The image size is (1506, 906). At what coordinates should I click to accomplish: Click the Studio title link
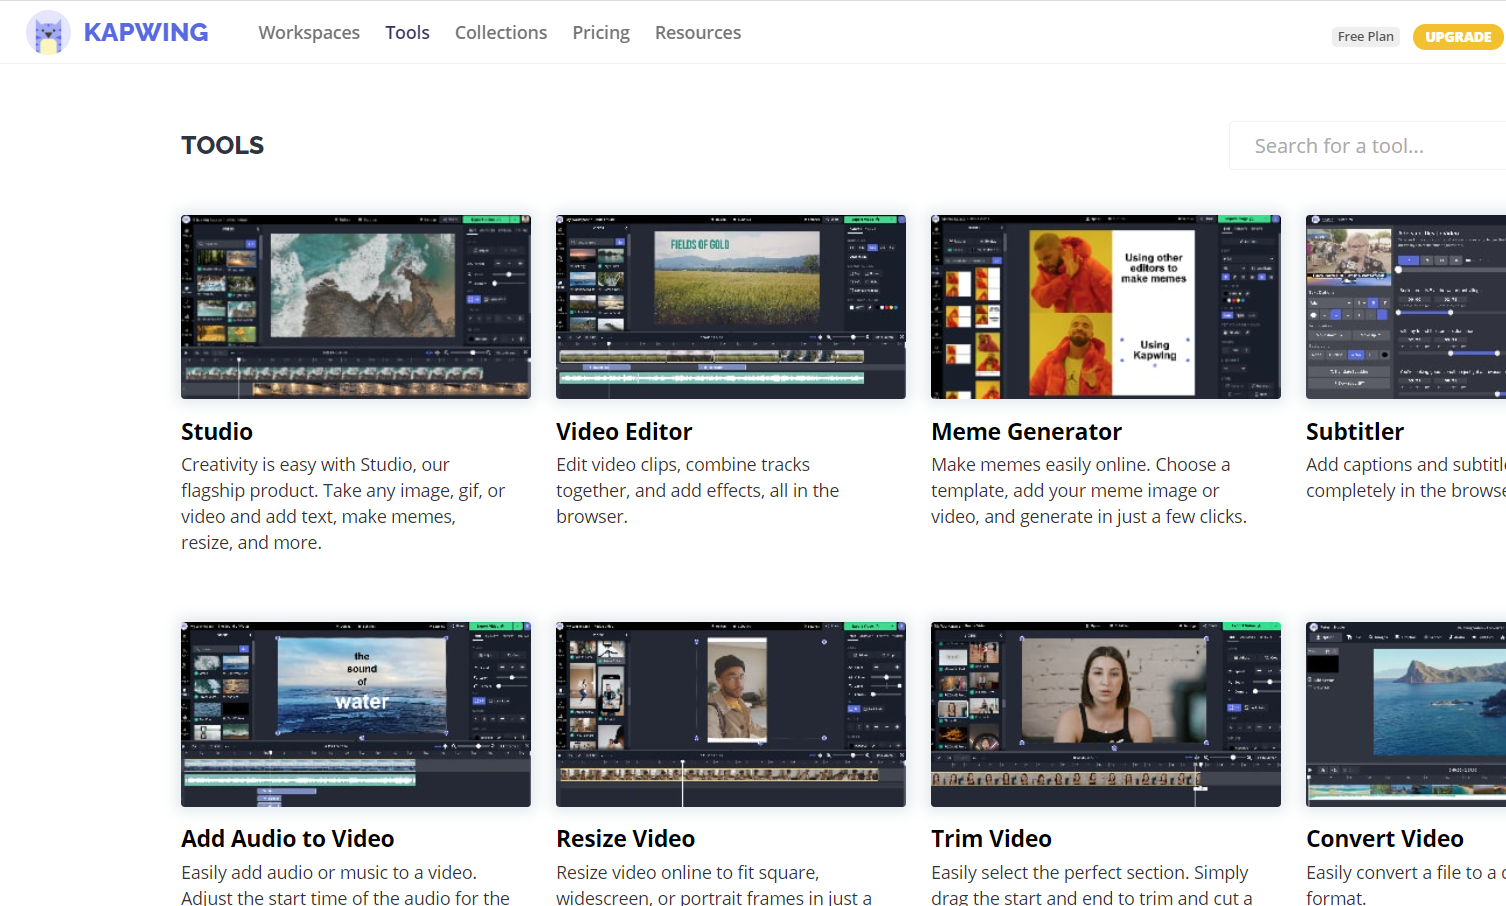[x=217, y=432]
